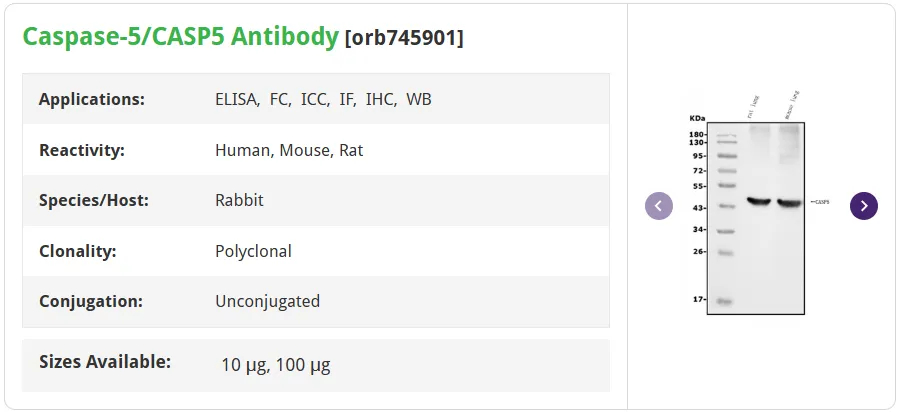
Task: Go to the previous product image
Action: point(659,206)
